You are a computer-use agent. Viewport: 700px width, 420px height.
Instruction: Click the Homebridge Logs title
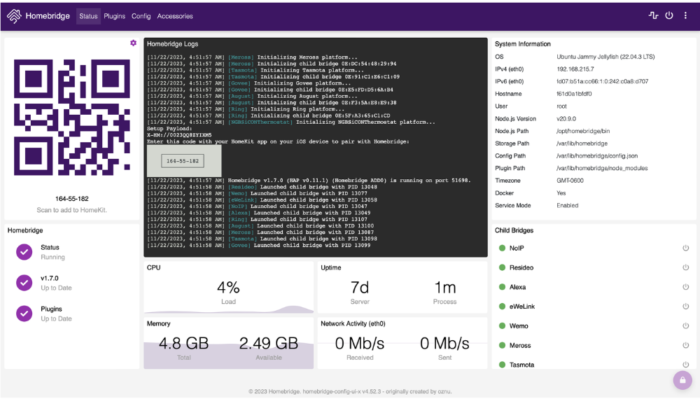[x=172, y=44]
